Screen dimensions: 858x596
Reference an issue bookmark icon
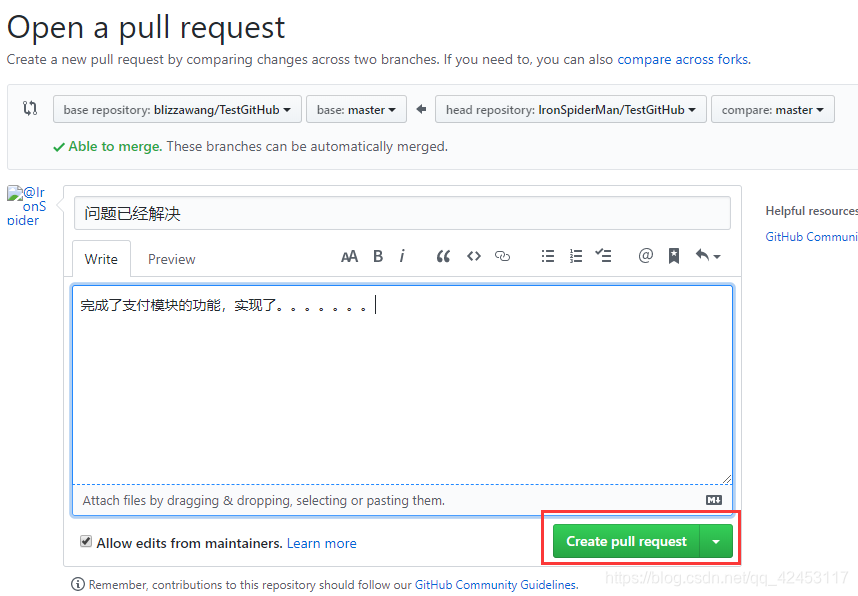(x=674, y=256)
